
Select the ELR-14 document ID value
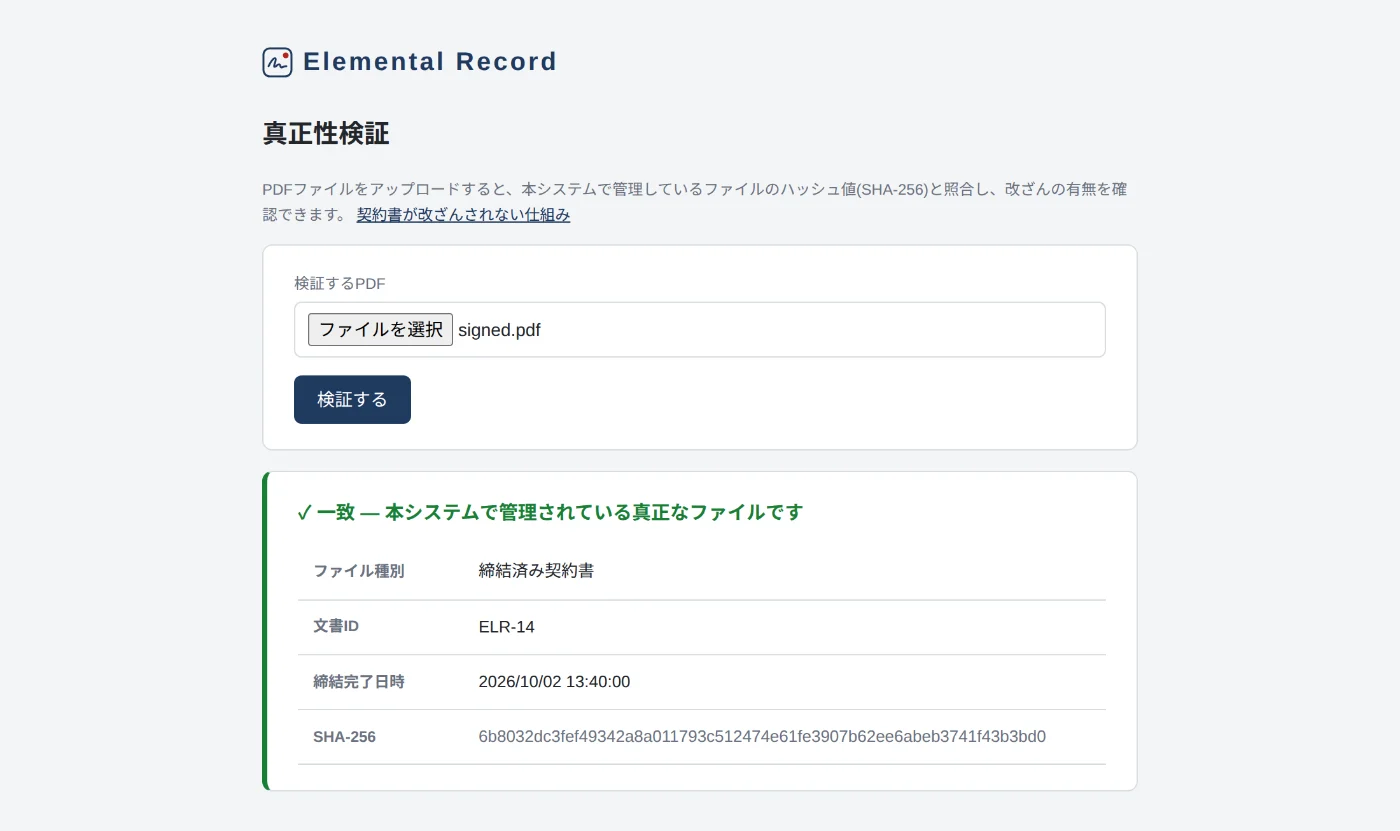(x=507, y=627)
